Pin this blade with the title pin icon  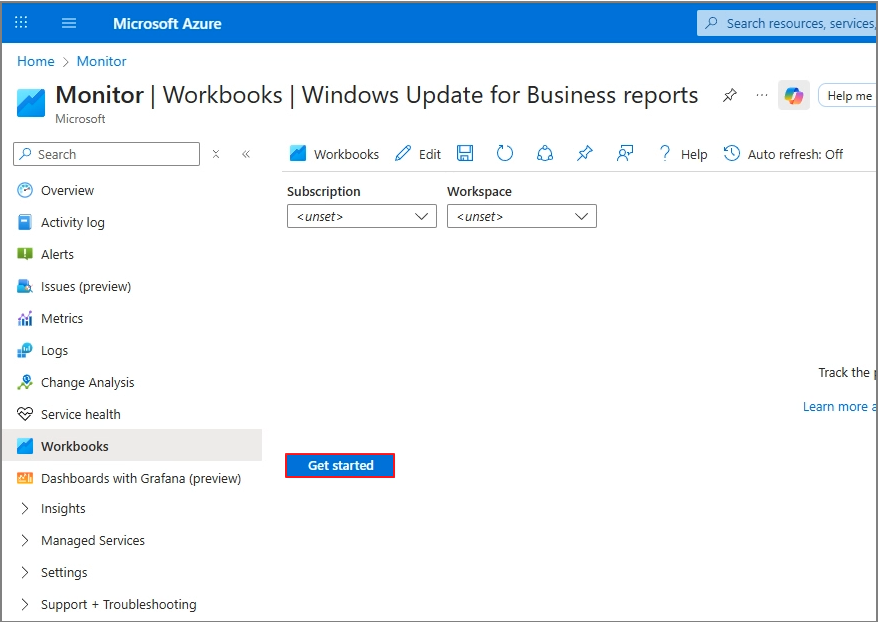pyautogui.click(x=729, y=95)
